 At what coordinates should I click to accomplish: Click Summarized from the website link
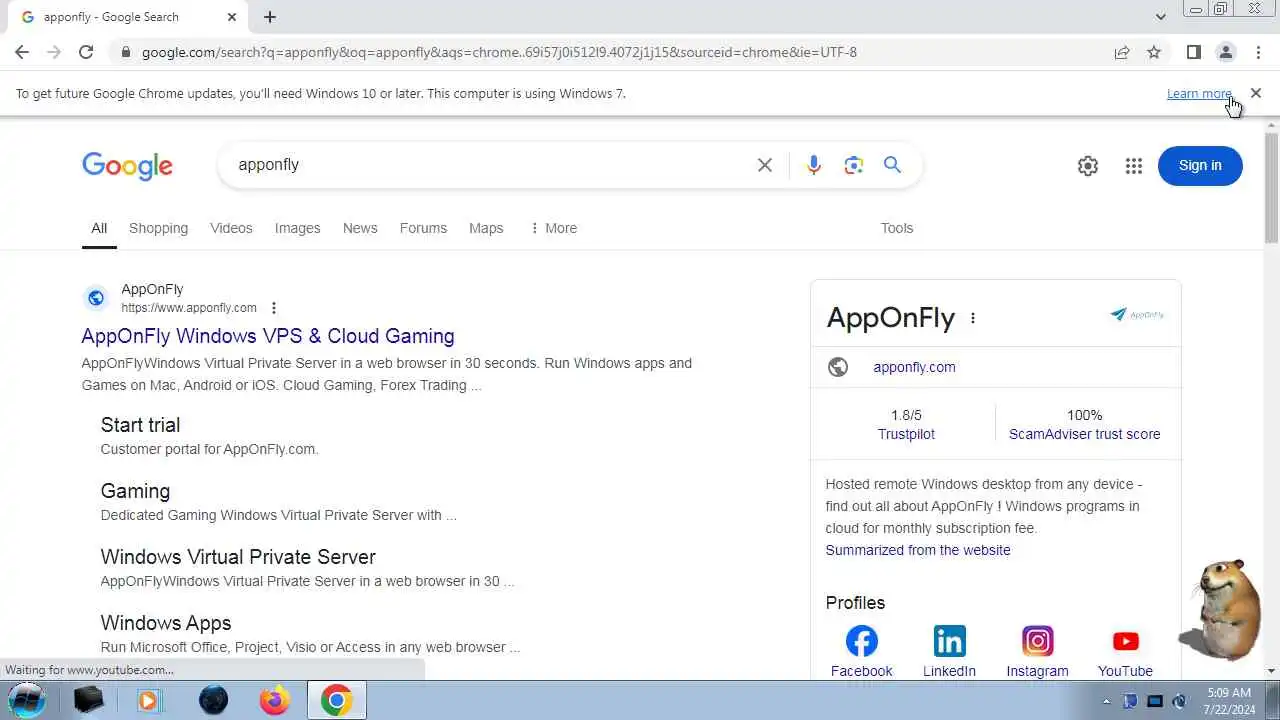(918, 550)
